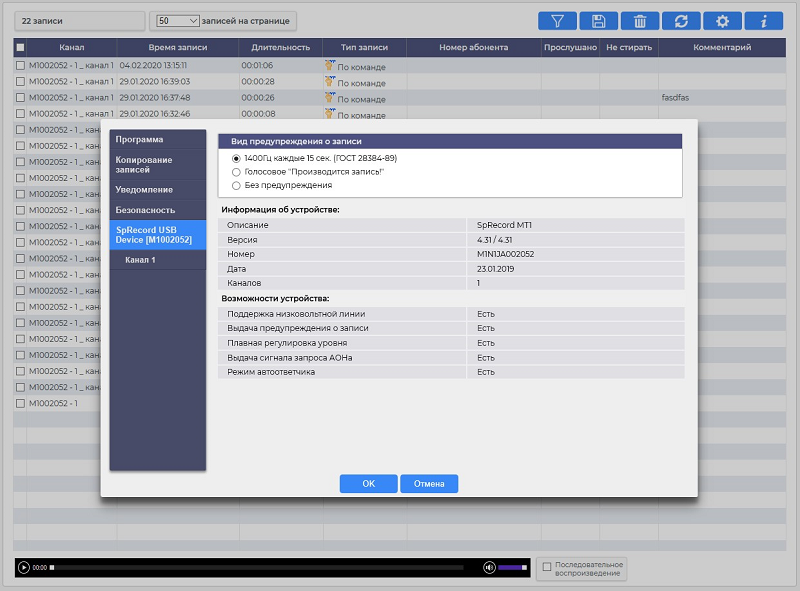Check the row recorded 29.01.2020 16:37:48
The width and height of the screenshot is (800, 591).
coord(20,97)
